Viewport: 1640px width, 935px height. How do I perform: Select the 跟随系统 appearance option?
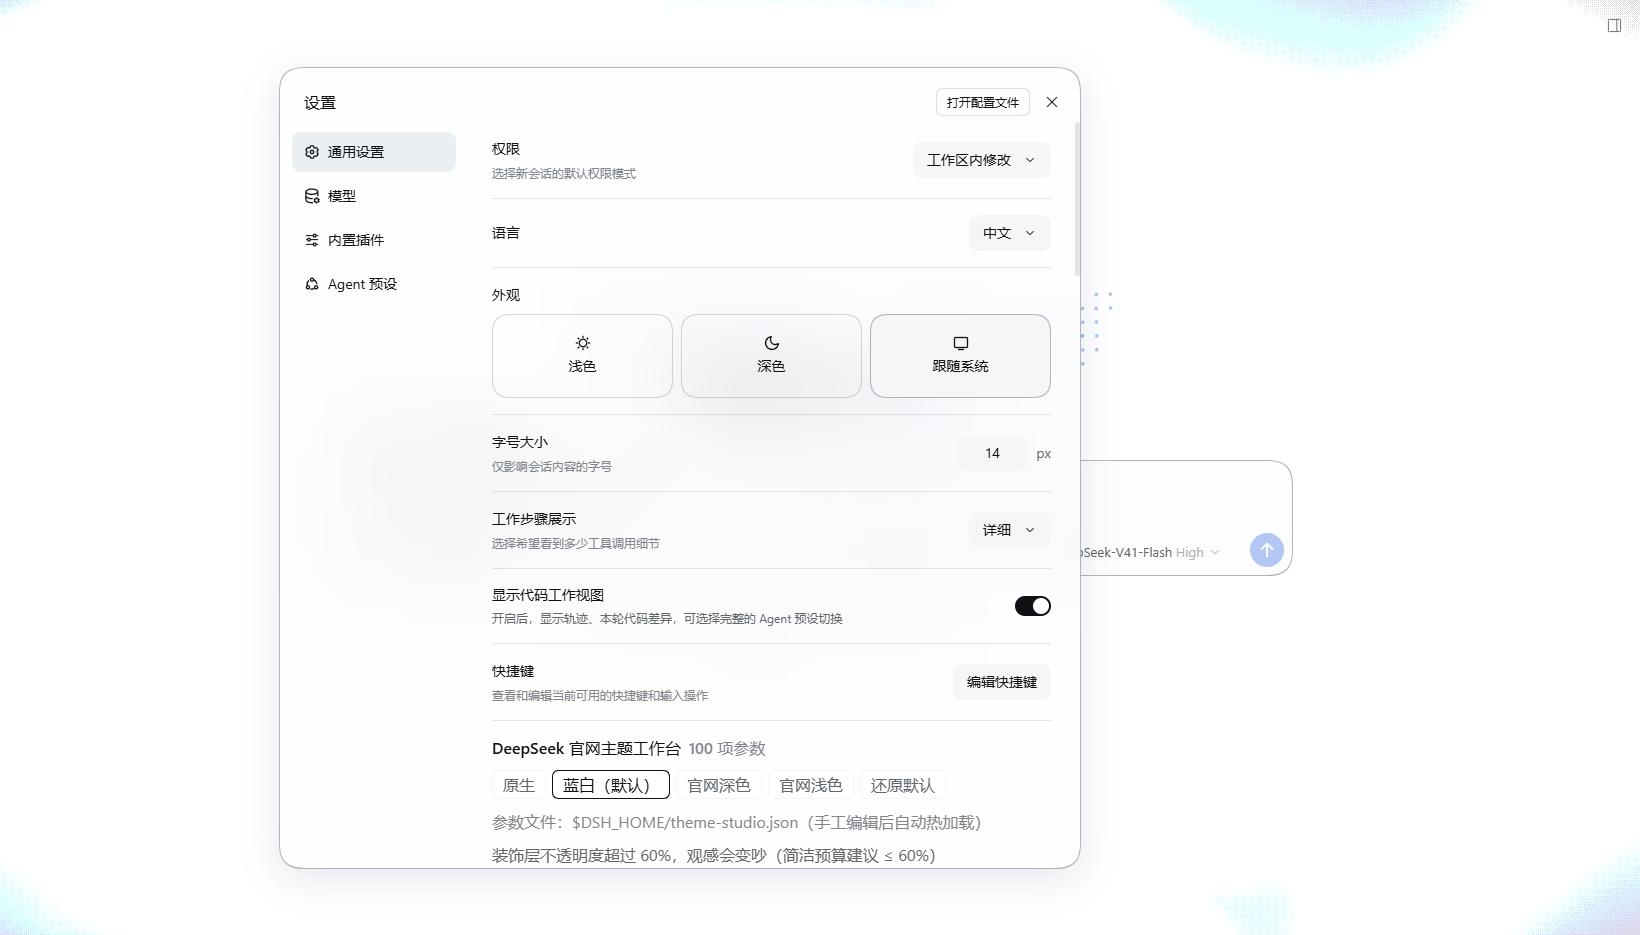coord(960,356)
